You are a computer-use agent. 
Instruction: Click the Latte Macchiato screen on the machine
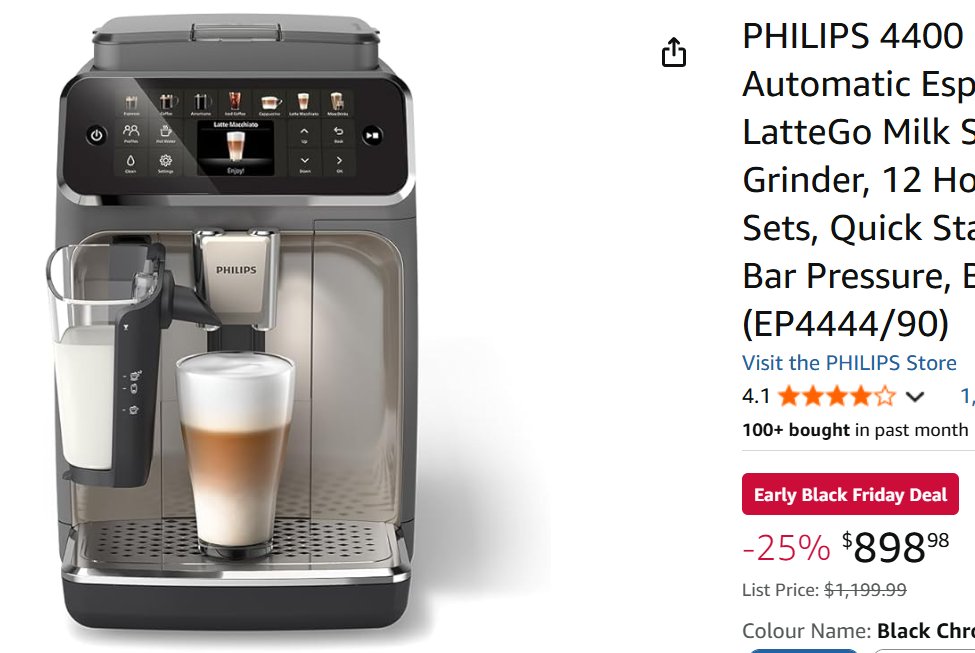[x=235, y=148]
